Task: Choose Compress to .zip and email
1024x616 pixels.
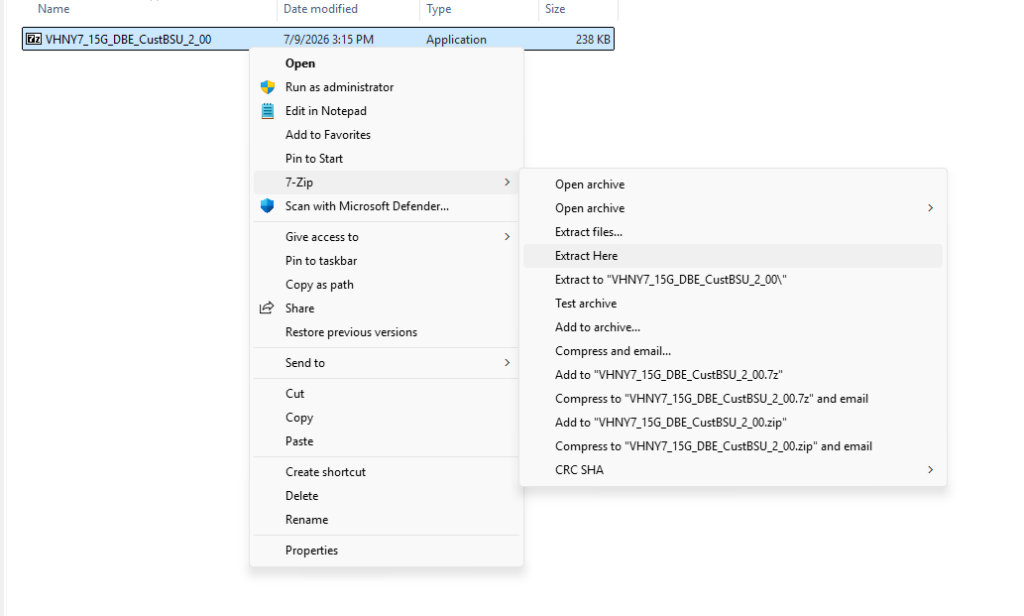Action: tap(733, 446)
